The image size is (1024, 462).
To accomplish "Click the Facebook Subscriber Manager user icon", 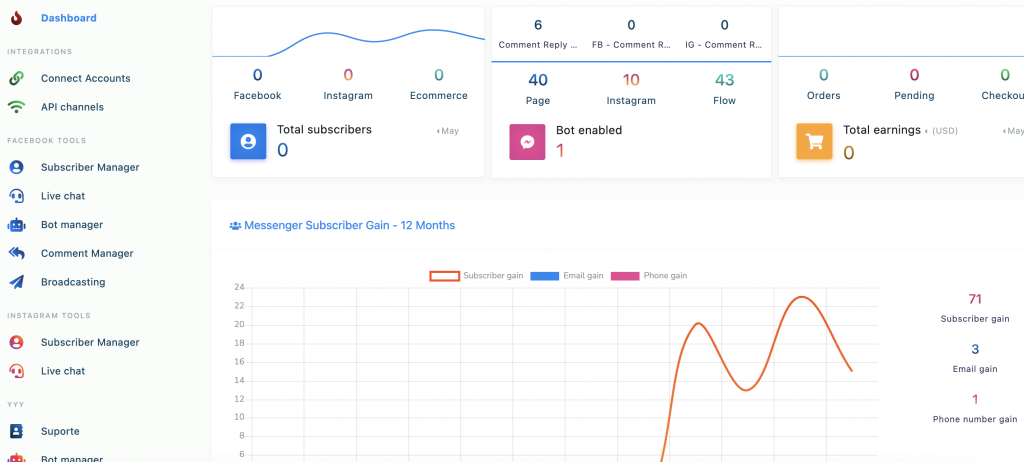I will [x=16, y=167].
